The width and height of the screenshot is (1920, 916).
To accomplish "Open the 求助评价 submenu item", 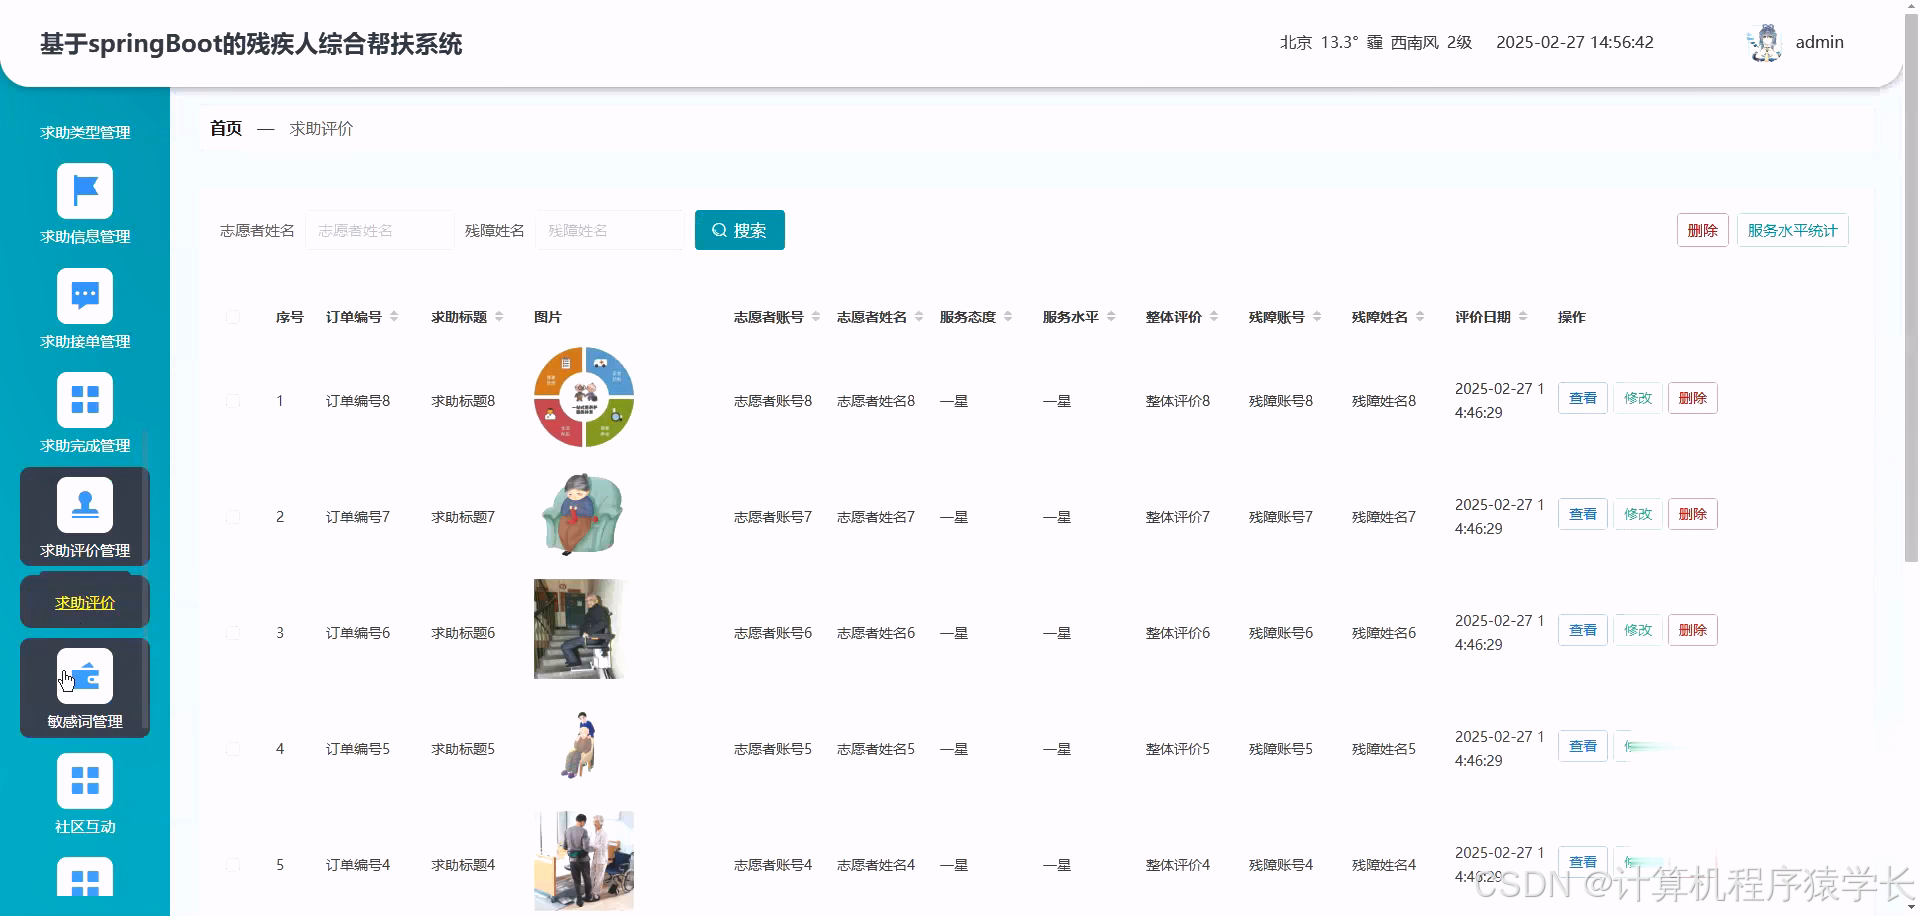I will [x=84, y=601].
